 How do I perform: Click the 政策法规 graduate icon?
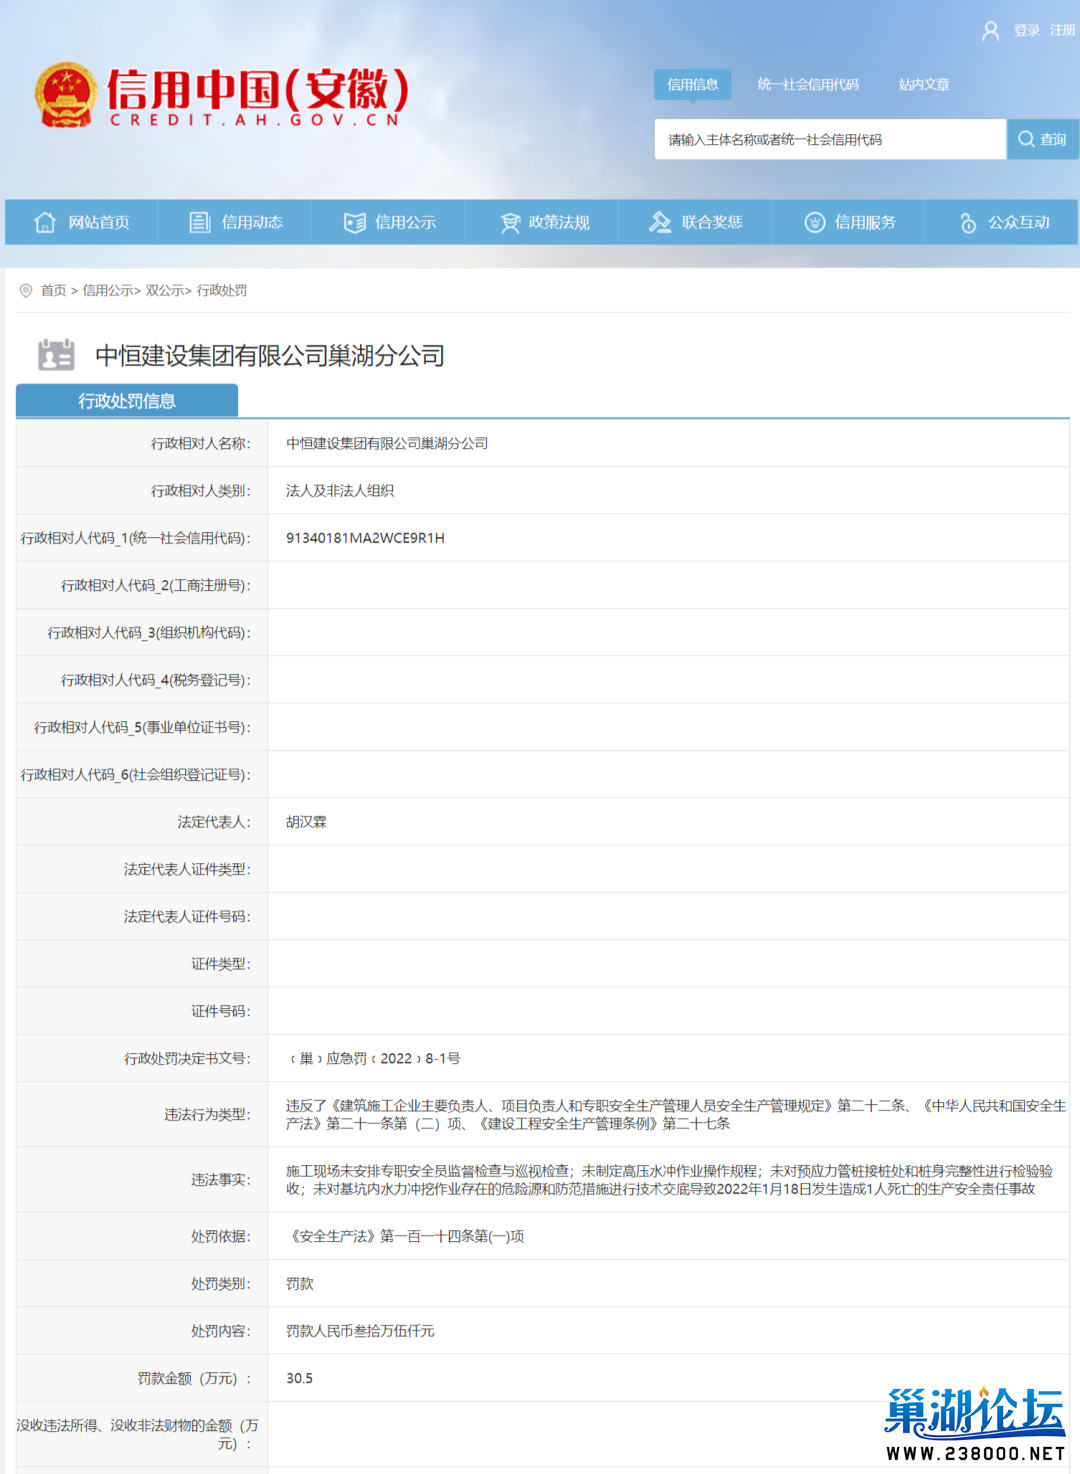pyautogui.click(x=510, y=222)
